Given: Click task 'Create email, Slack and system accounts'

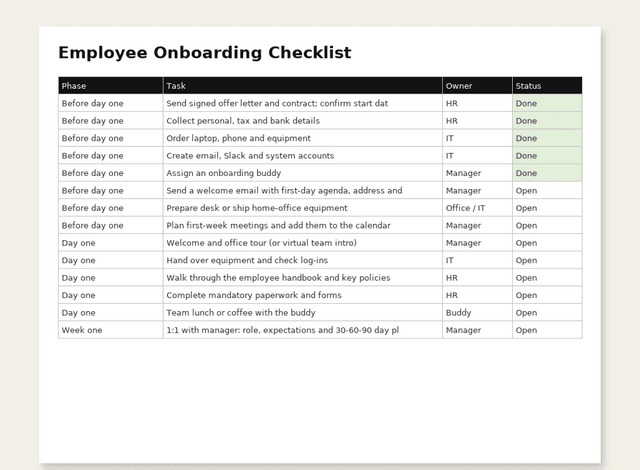Looking at the screenshot, I should point(302,155).
